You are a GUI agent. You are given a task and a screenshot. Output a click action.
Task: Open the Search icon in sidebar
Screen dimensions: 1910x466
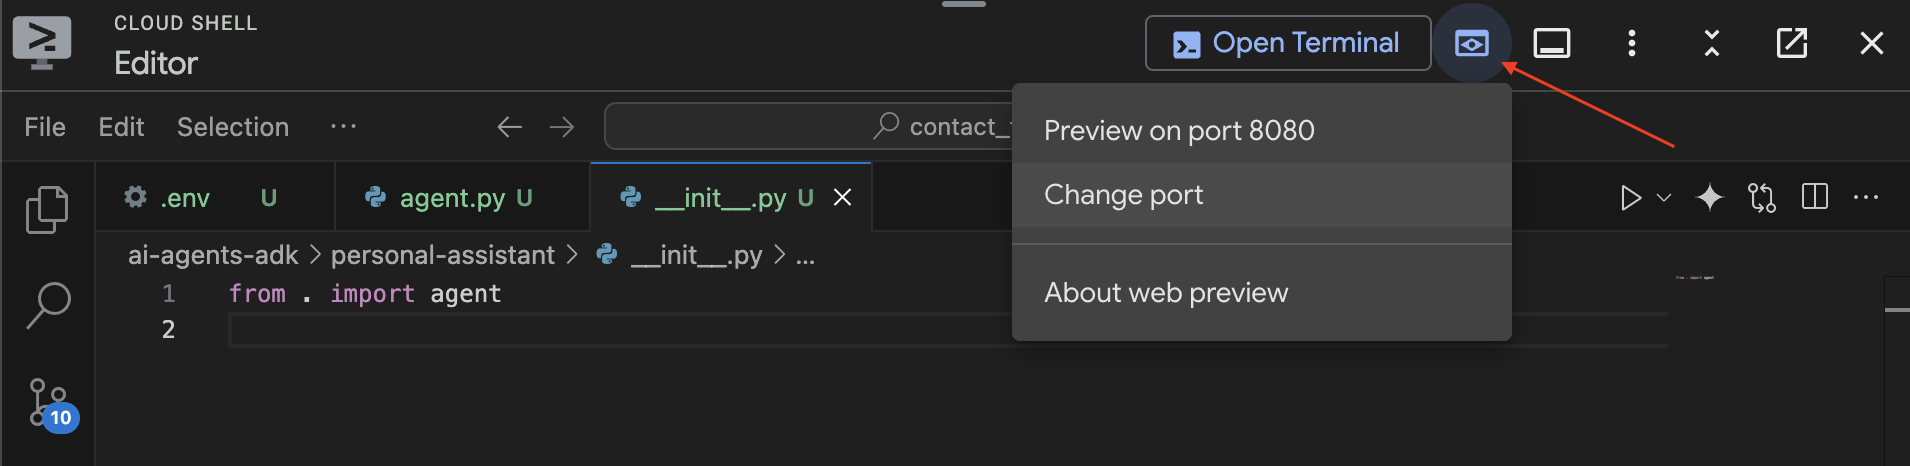47,305
